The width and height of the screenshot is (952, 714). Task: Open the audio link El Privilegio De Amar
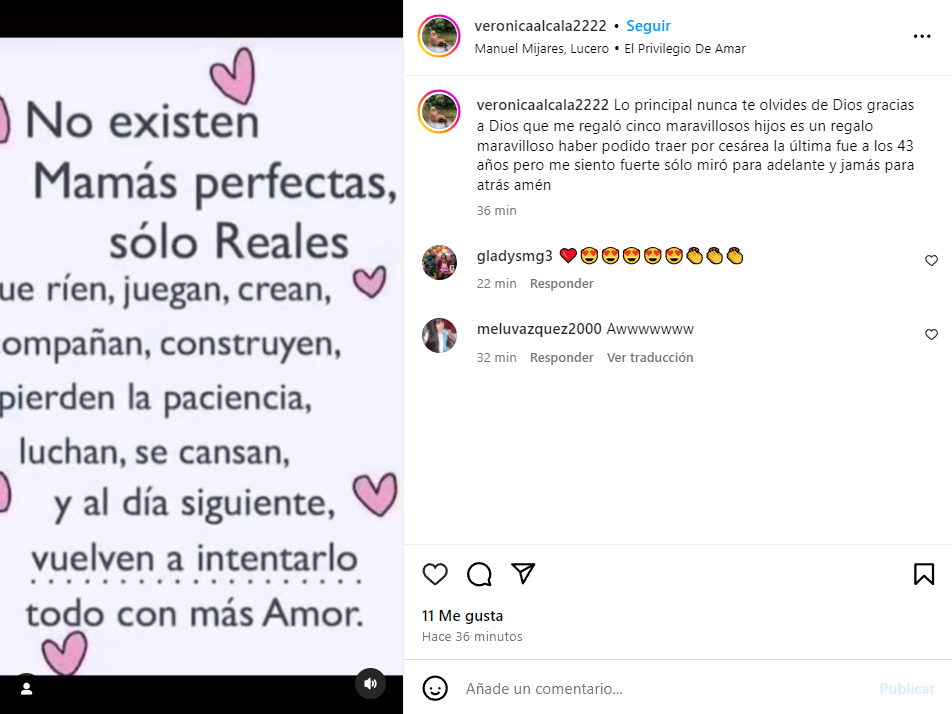point(685,49)
